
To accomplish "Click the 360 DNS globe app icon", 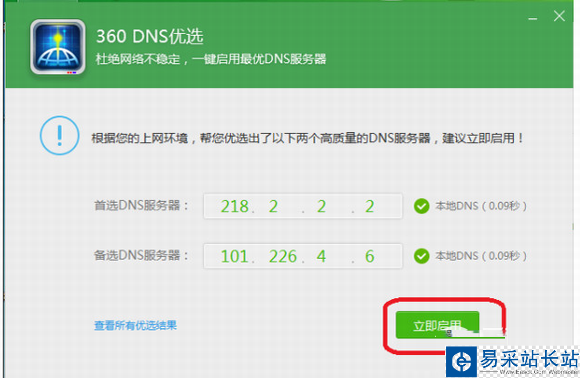I will [x=58, y=47].
